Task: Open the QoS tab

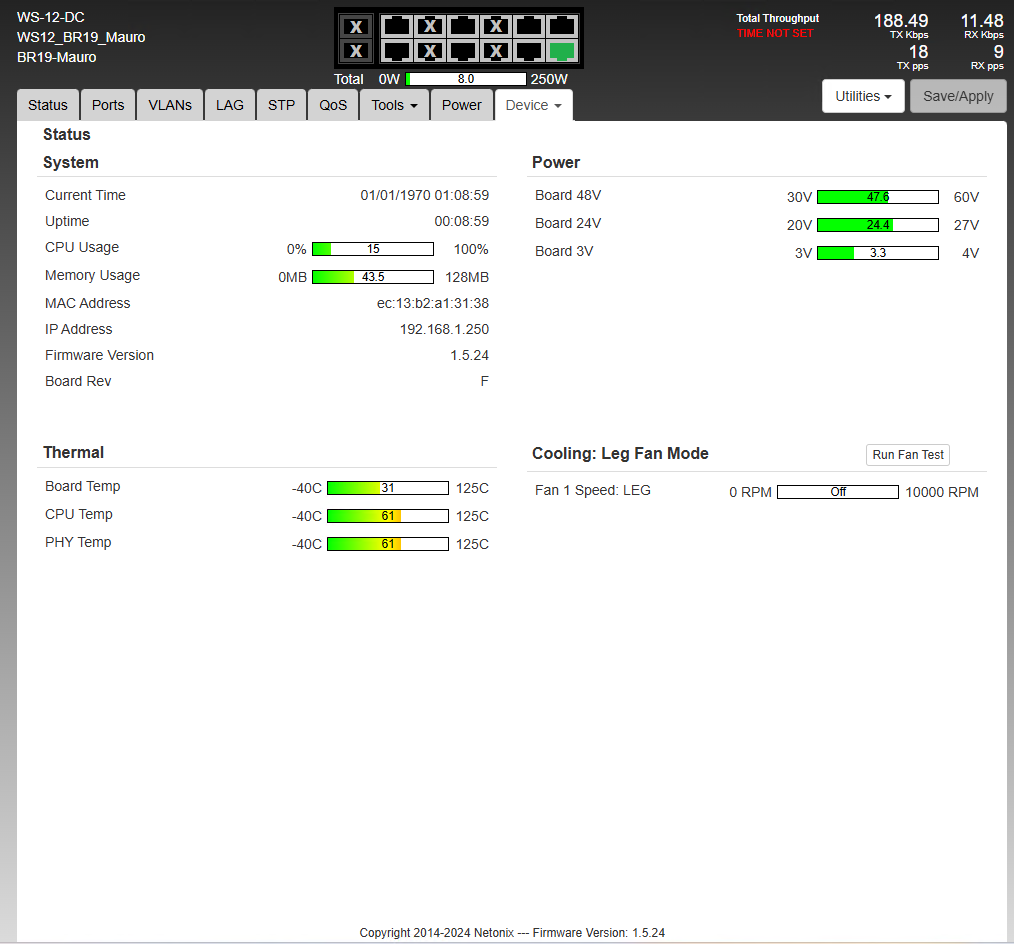Action: point(333,105)
